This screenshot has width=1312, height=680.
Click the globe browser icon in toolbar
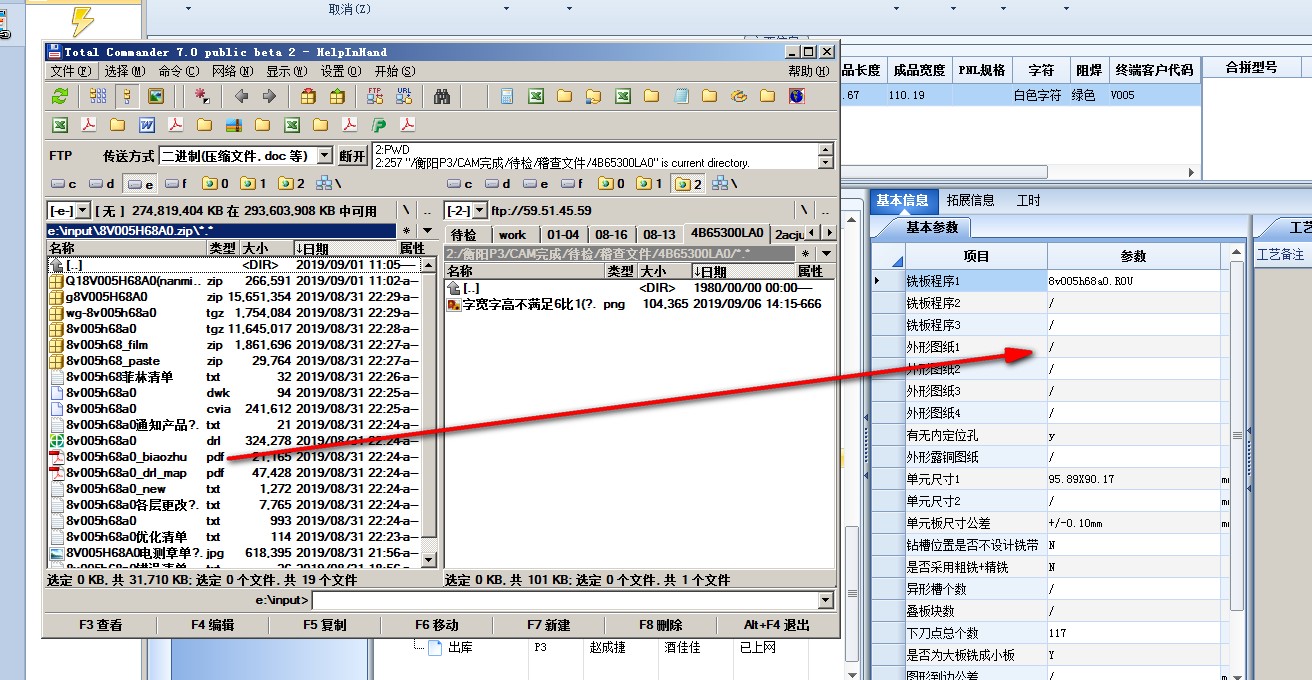[x=796, y=96]
